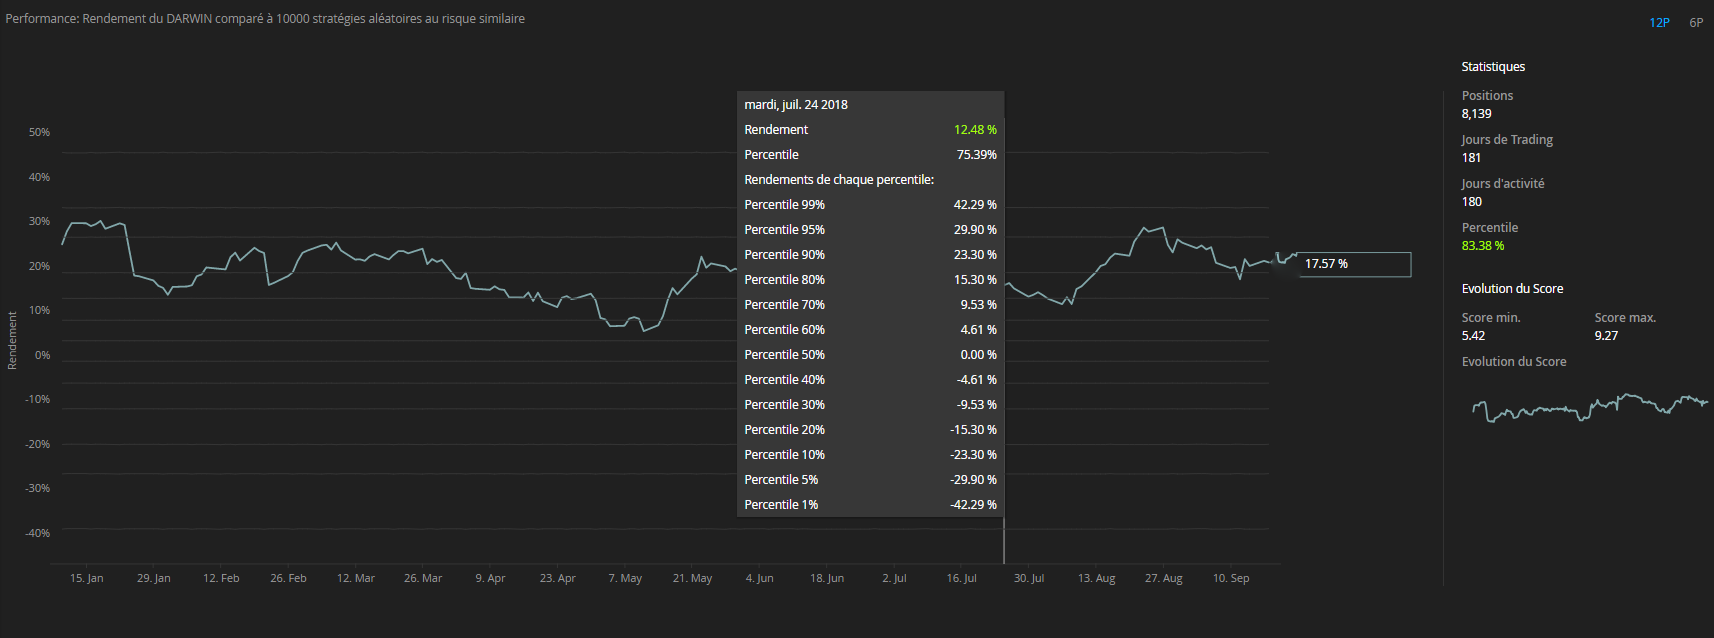Click the Score min. value 5.42

point(1473,336)
